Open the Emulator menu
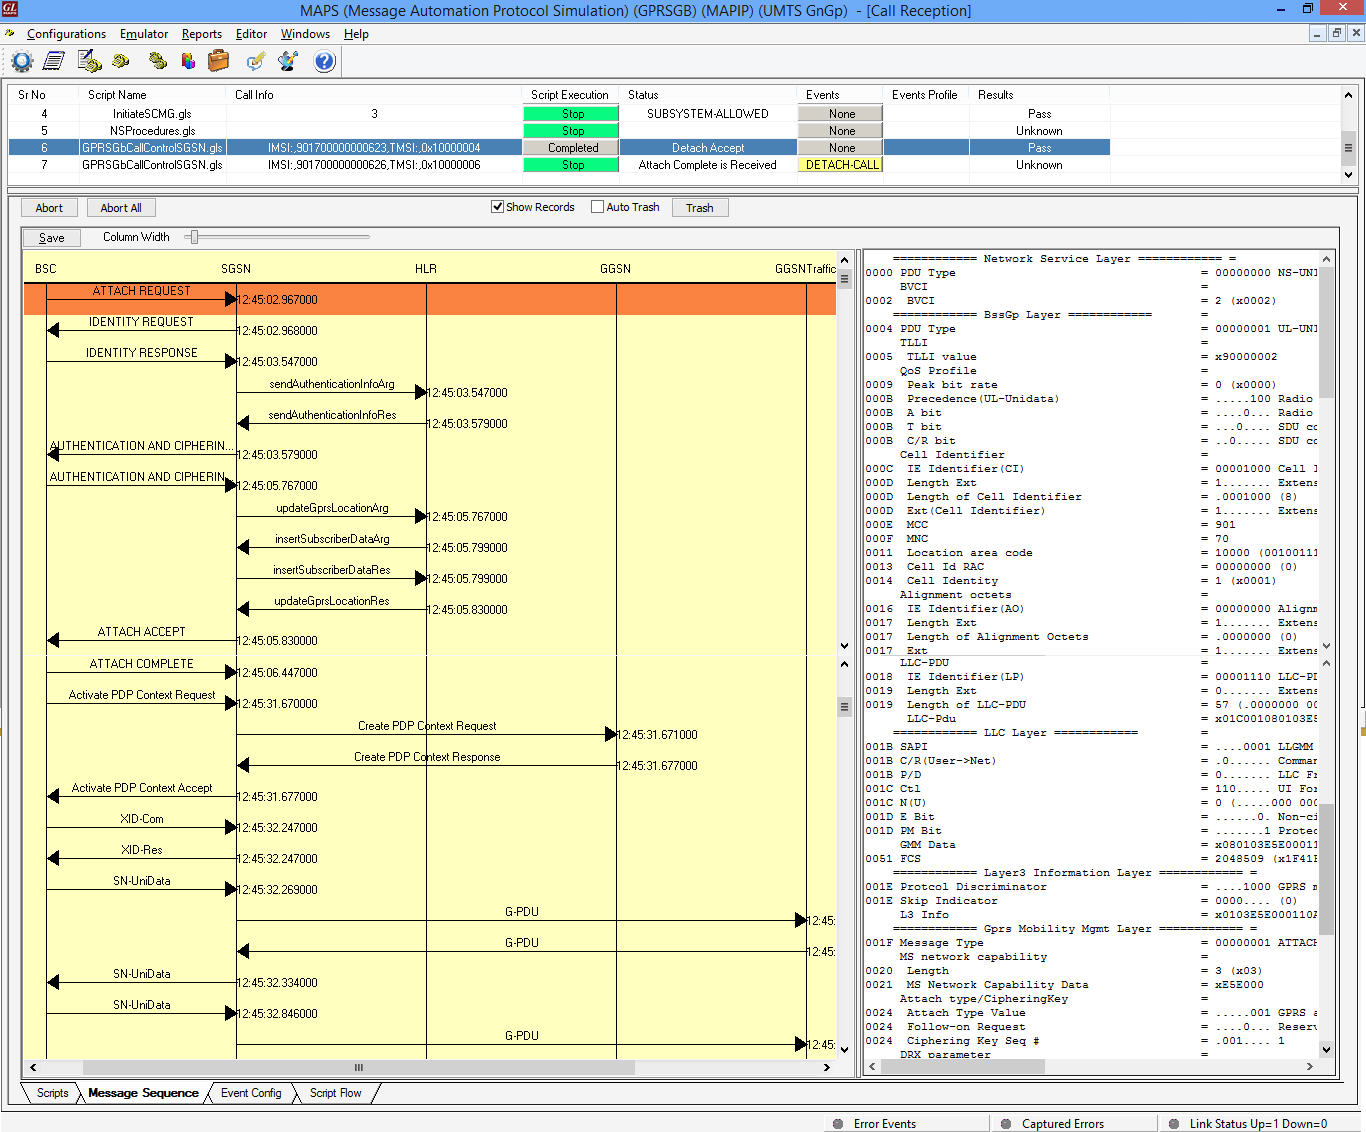The width and height of the screenshot is (1366, 1132). point(144,34)
